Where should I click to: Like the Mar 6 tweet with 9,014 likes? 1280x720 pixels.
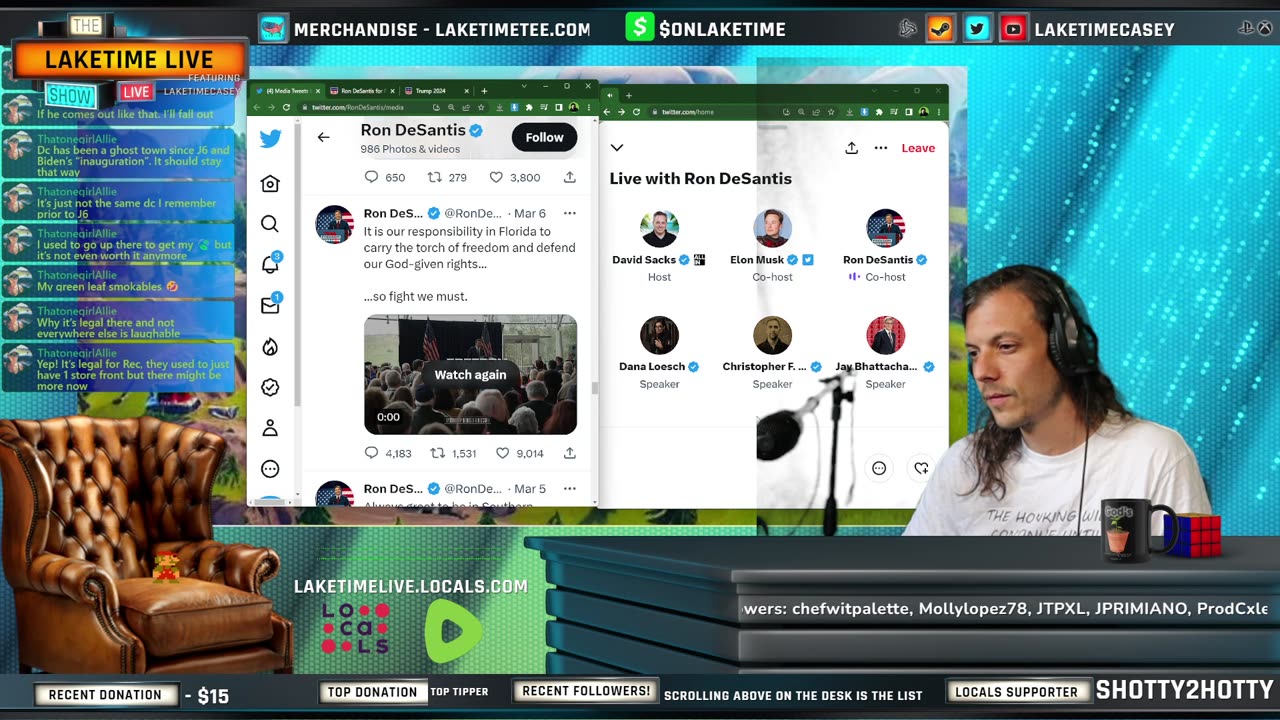pos(502,453)
